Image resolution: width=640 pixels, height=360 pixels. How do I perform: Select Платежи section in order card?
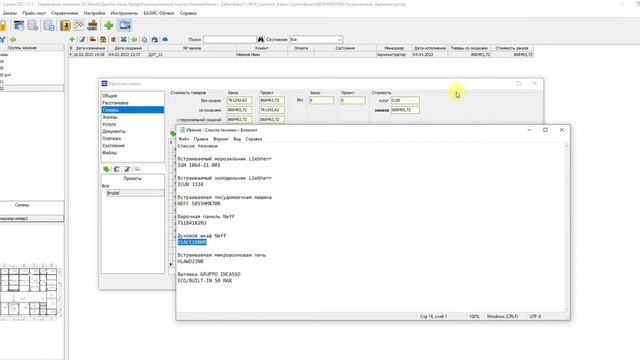133,138
